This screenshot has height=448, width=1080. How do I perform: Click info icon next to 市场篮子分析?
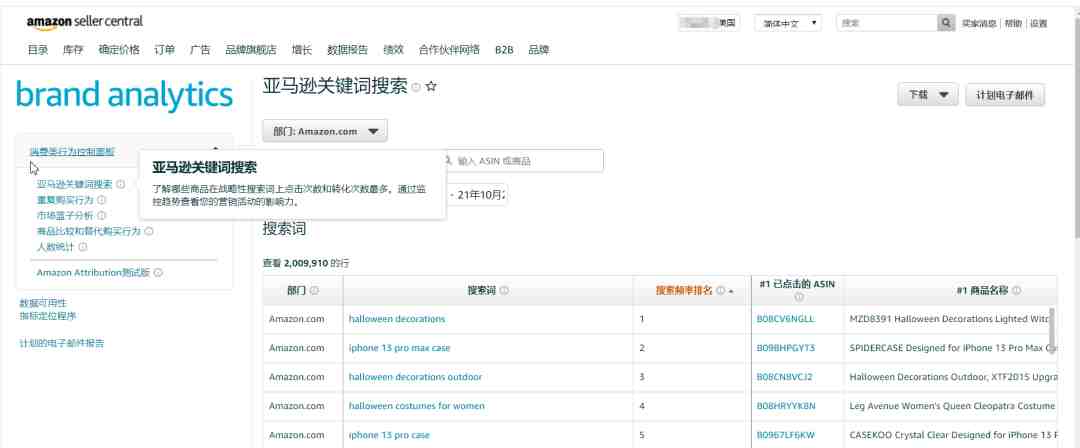tap(102, 216)
